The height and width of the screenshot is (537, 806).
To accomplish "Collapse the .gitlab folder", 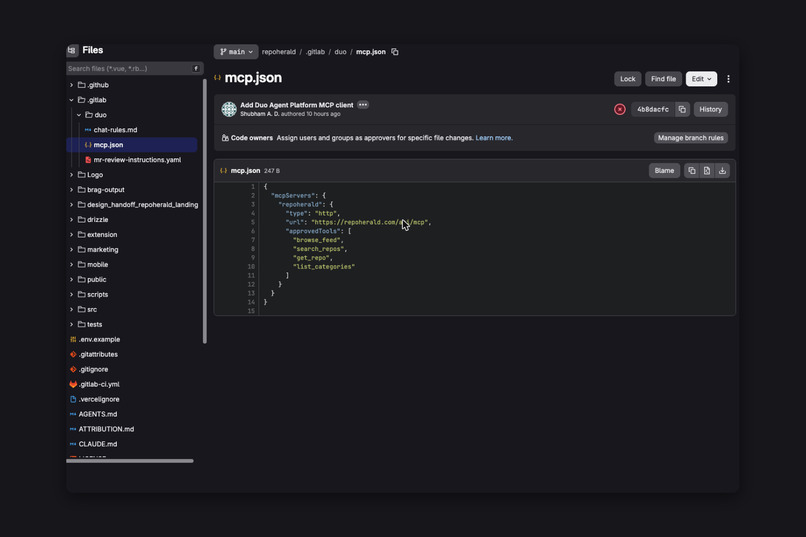I will click(71, 100).
